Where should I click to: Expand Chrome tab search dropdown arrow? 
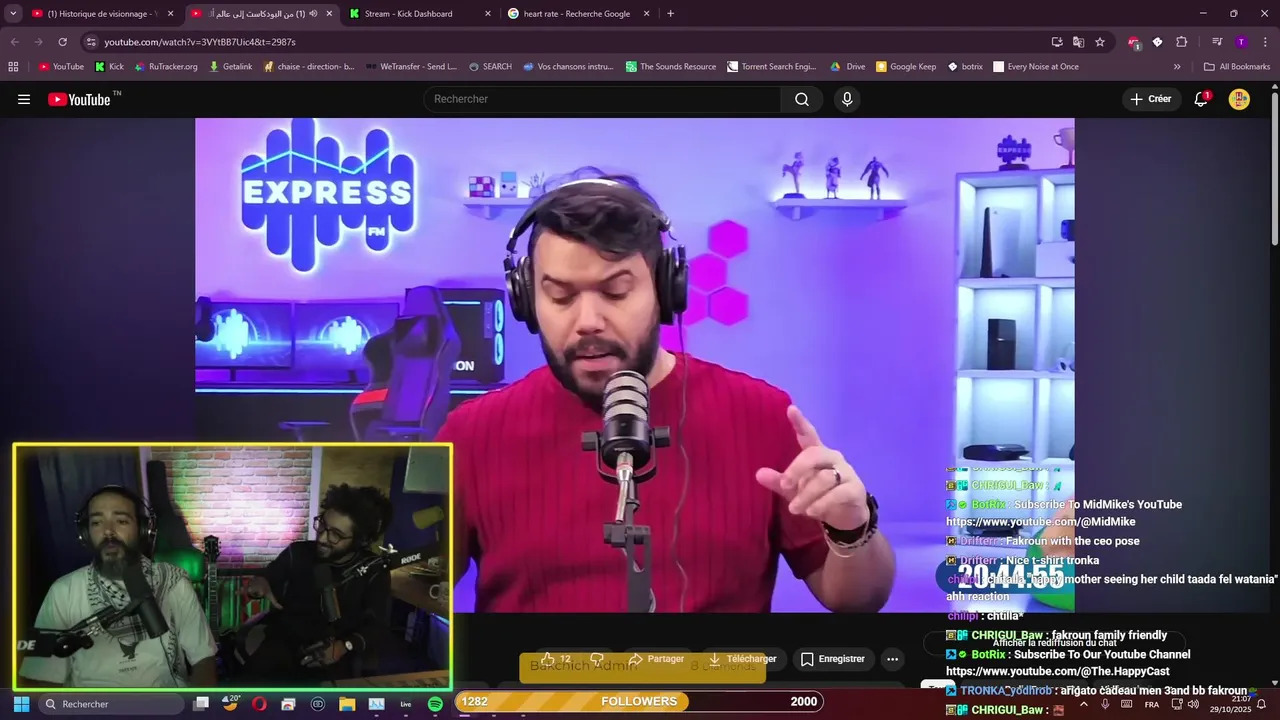pos(13,14)
